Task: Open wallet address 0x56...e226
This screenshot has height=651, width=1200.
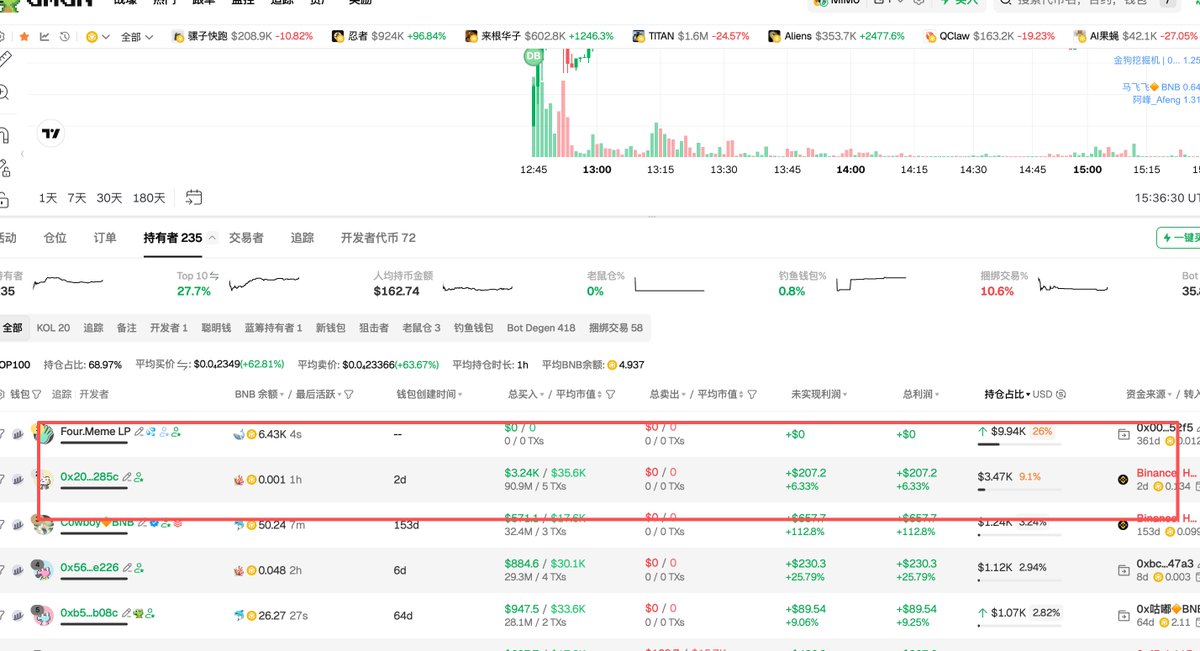Action: coord(89,567)
